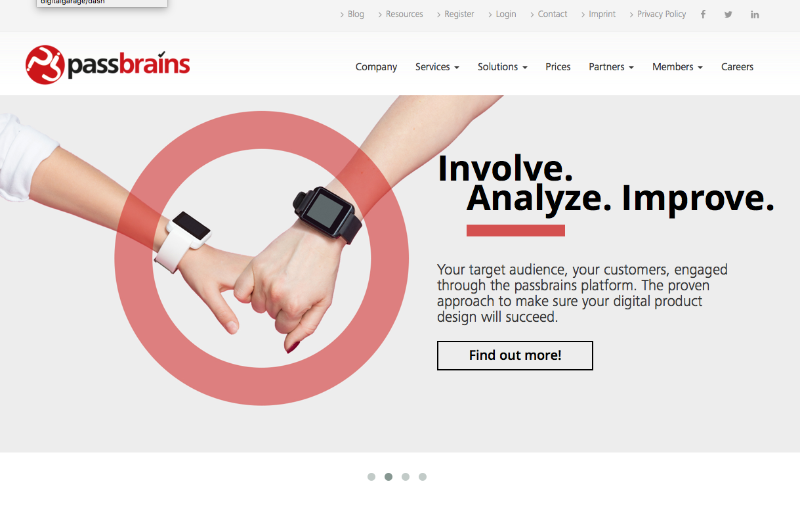
Task: Open the Prices menu item
Action: click(558, 67)
